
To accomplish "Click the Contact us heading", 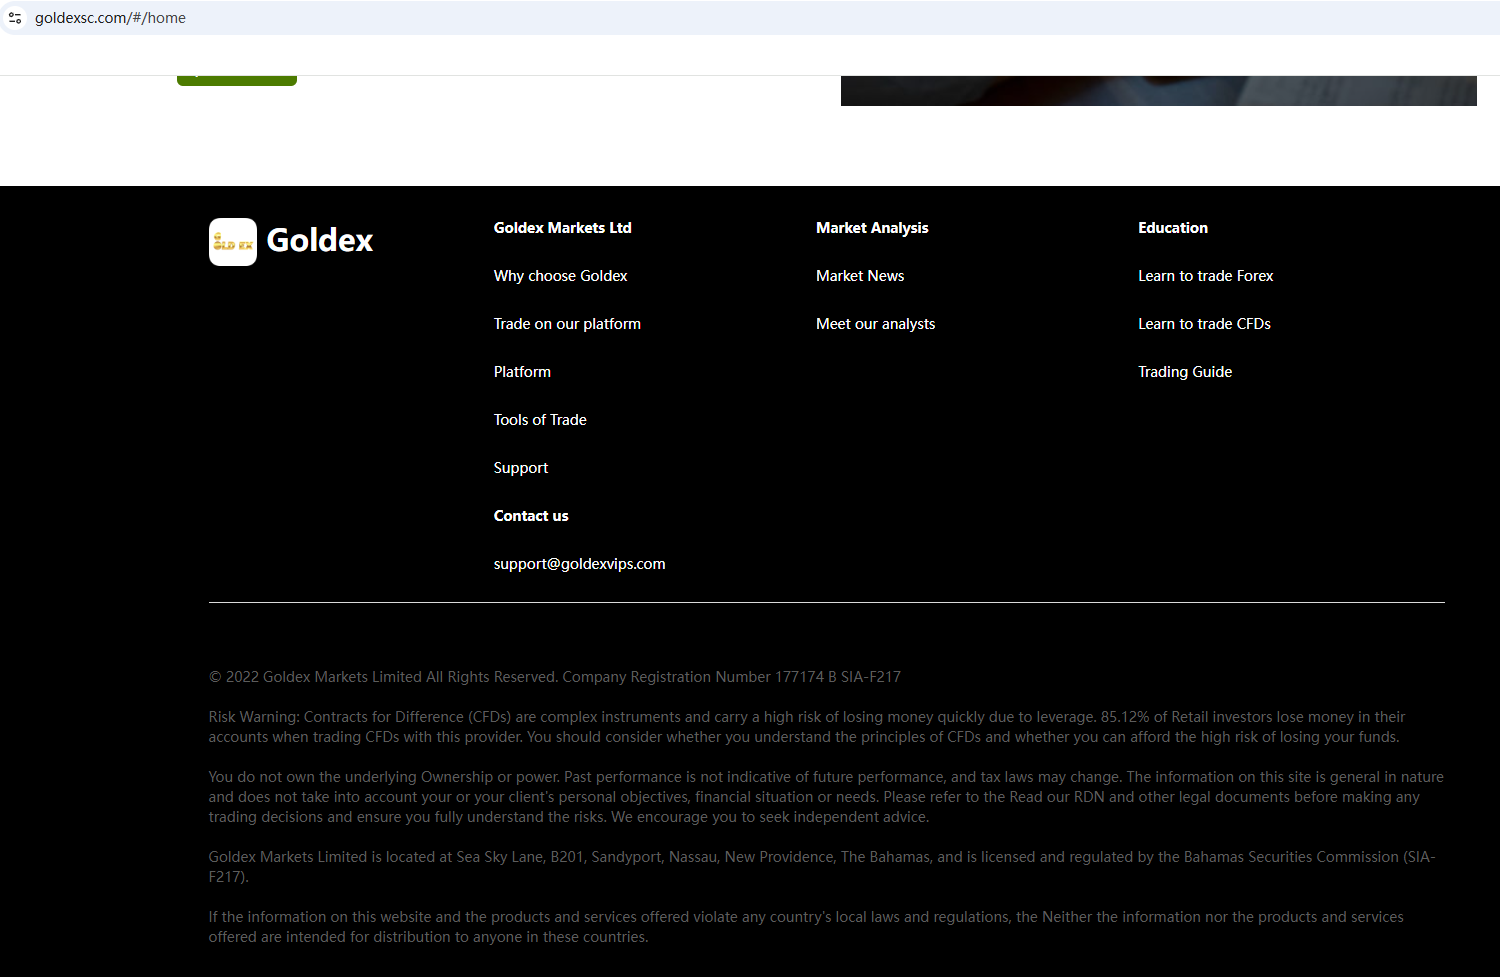I will (x=531, y=516).
